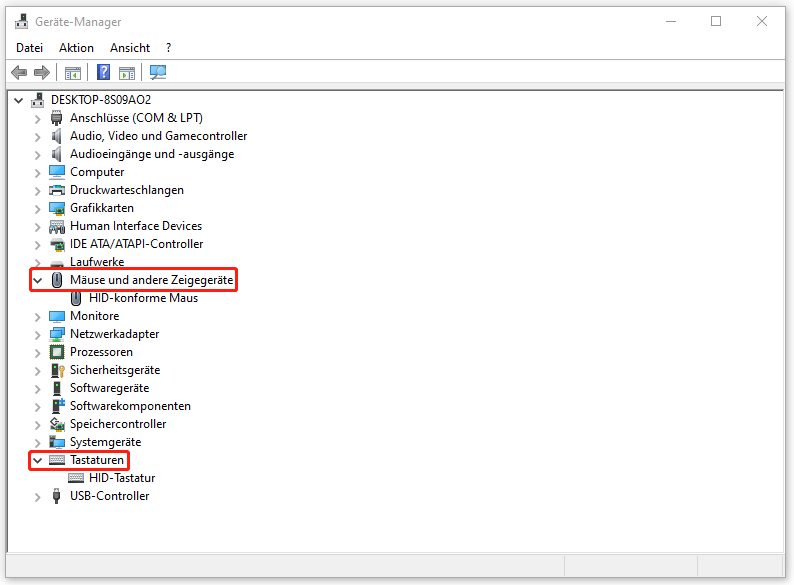
Task: Click the IDE ATA/ATAPI-Controller icon
Action: pos(57,244)
